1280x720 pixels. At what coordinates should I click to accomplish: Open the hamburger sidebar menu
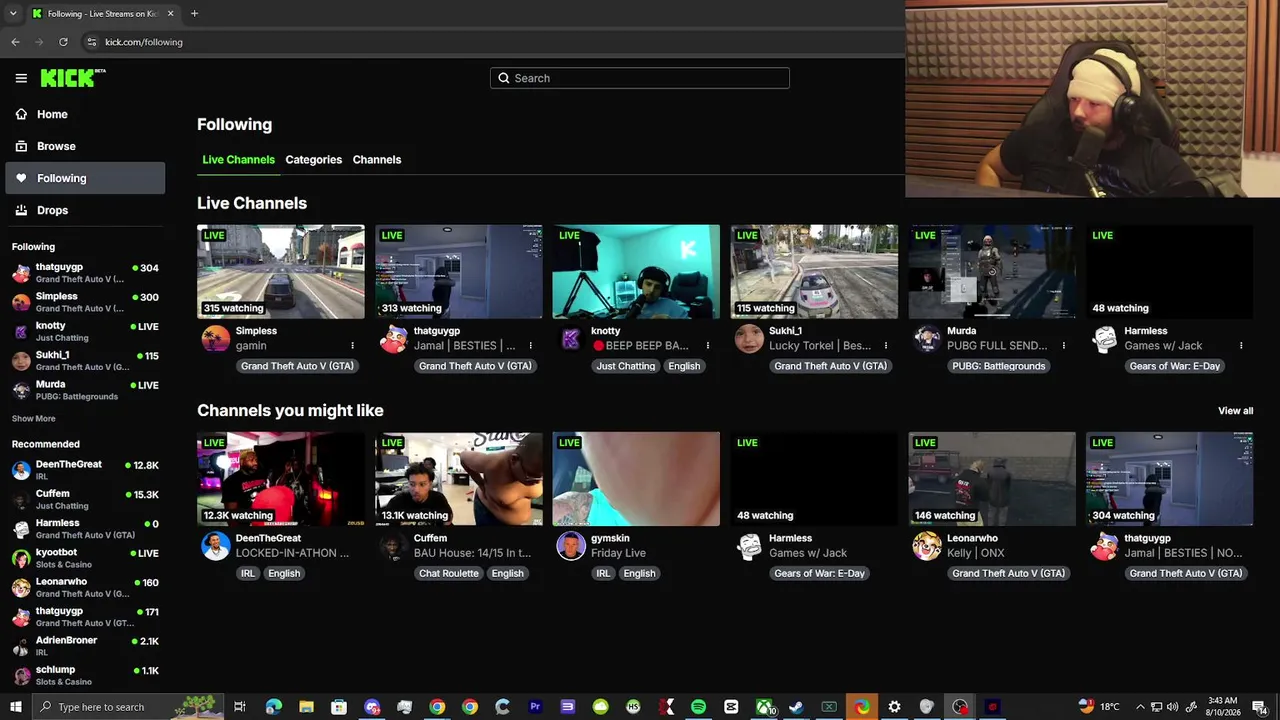[x=21, y=78]
